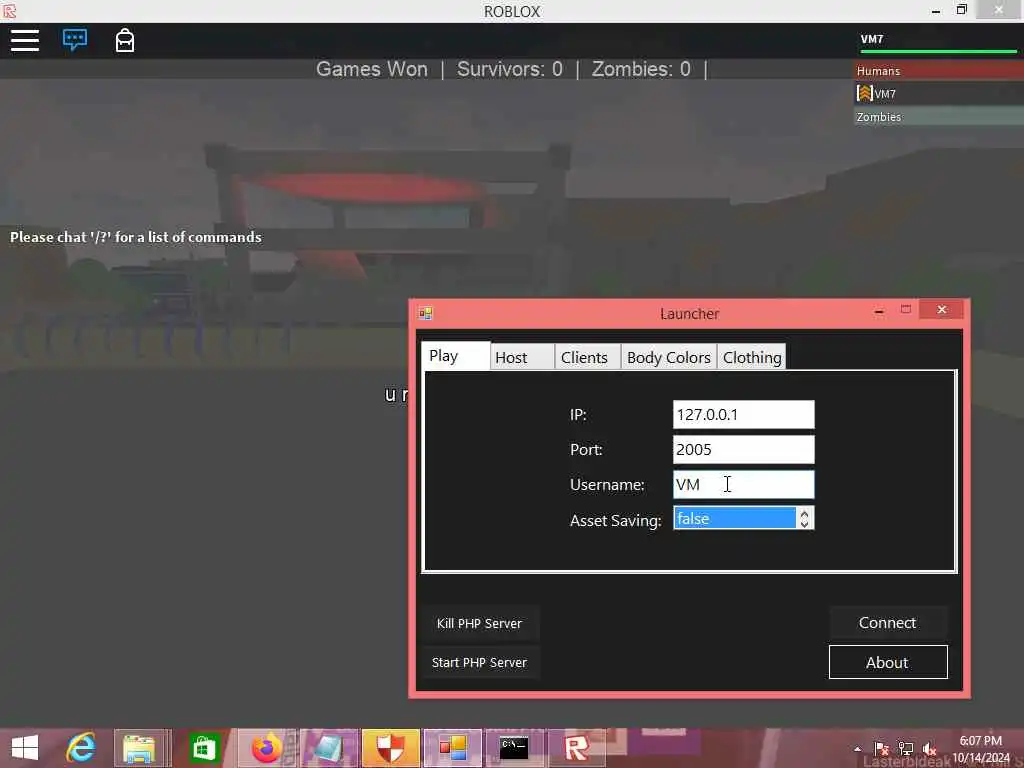This screenshot has width=1024, height=768.
Task: Click the Port input field
Action: 743,449
